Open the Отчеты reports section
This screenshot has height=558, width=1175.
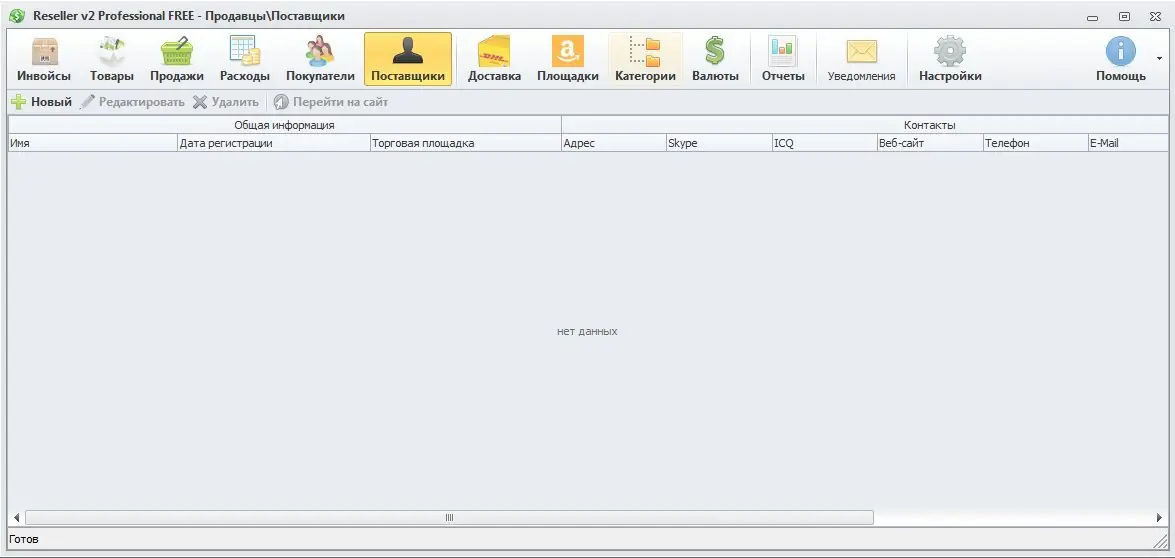[783, 59]
